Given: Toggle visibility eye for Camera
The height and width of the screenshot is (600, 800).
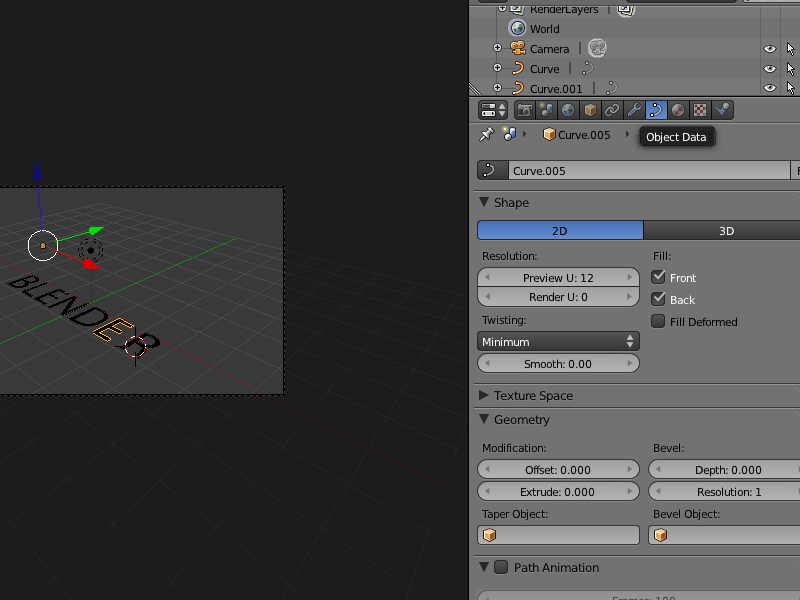Looking at the screenshot, I should click(770, 49).
